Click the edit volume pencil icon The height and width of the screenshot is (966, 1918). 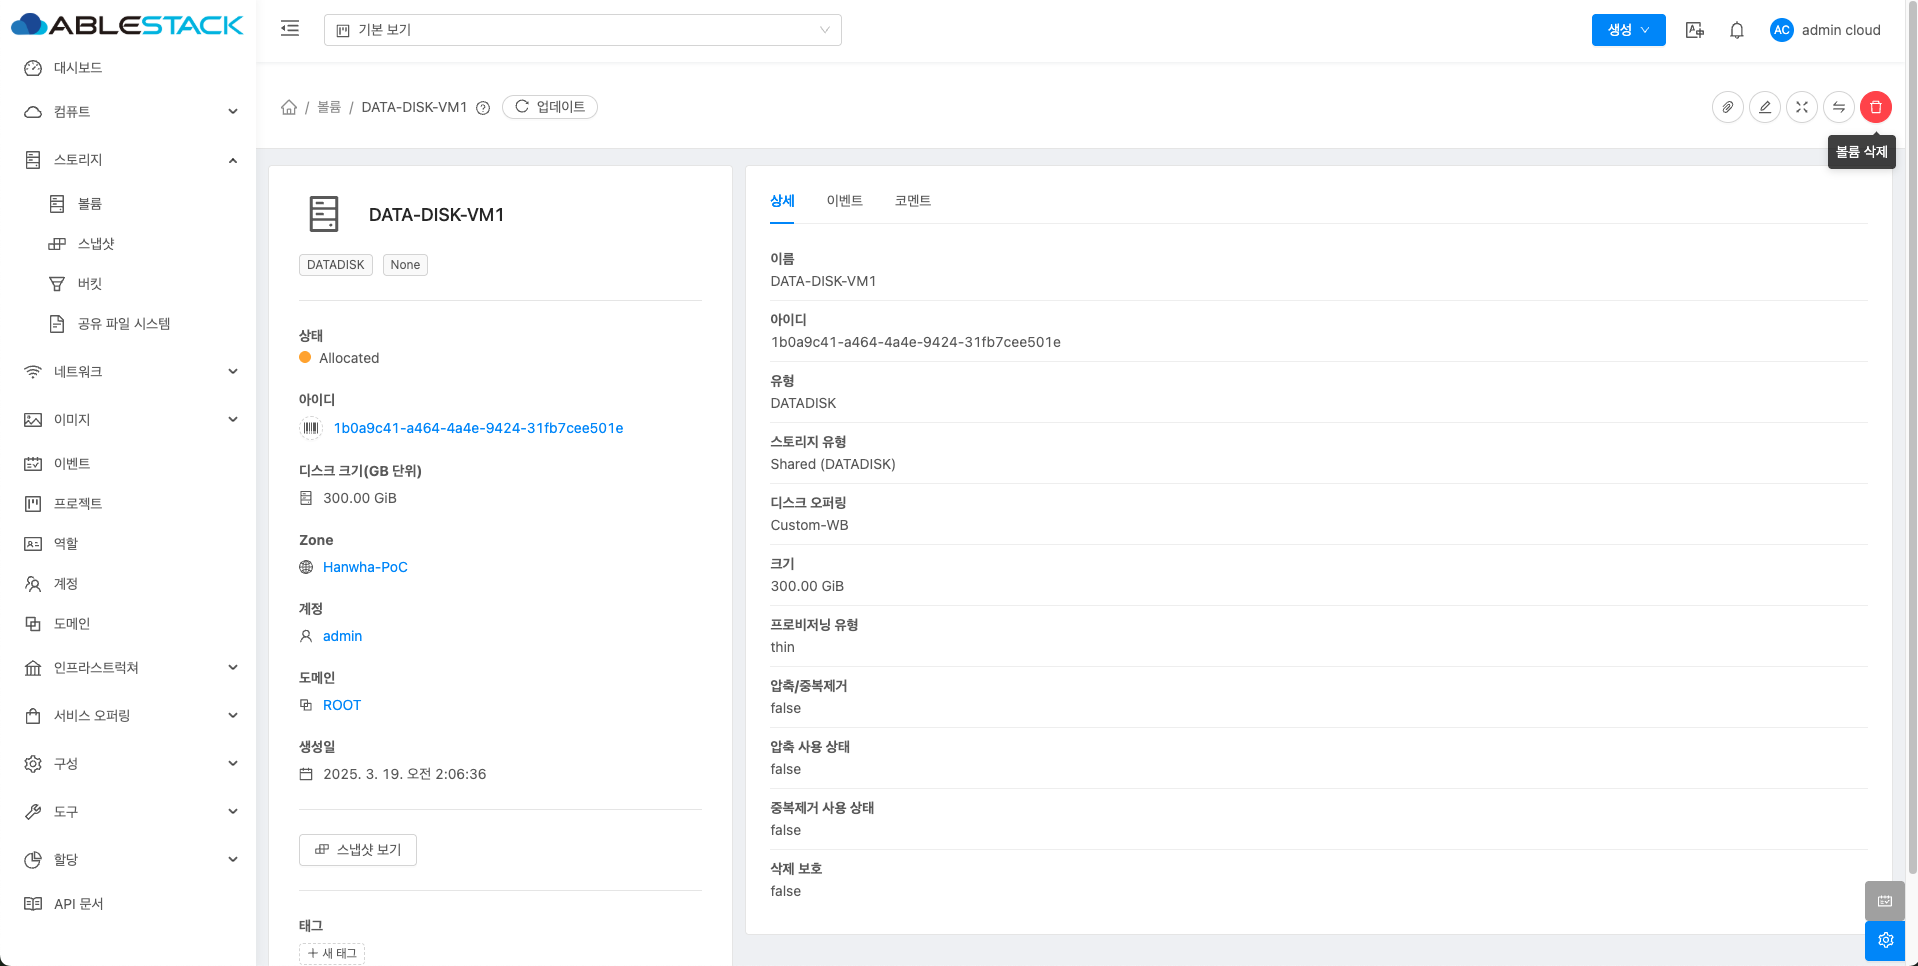coord(1764,107)
